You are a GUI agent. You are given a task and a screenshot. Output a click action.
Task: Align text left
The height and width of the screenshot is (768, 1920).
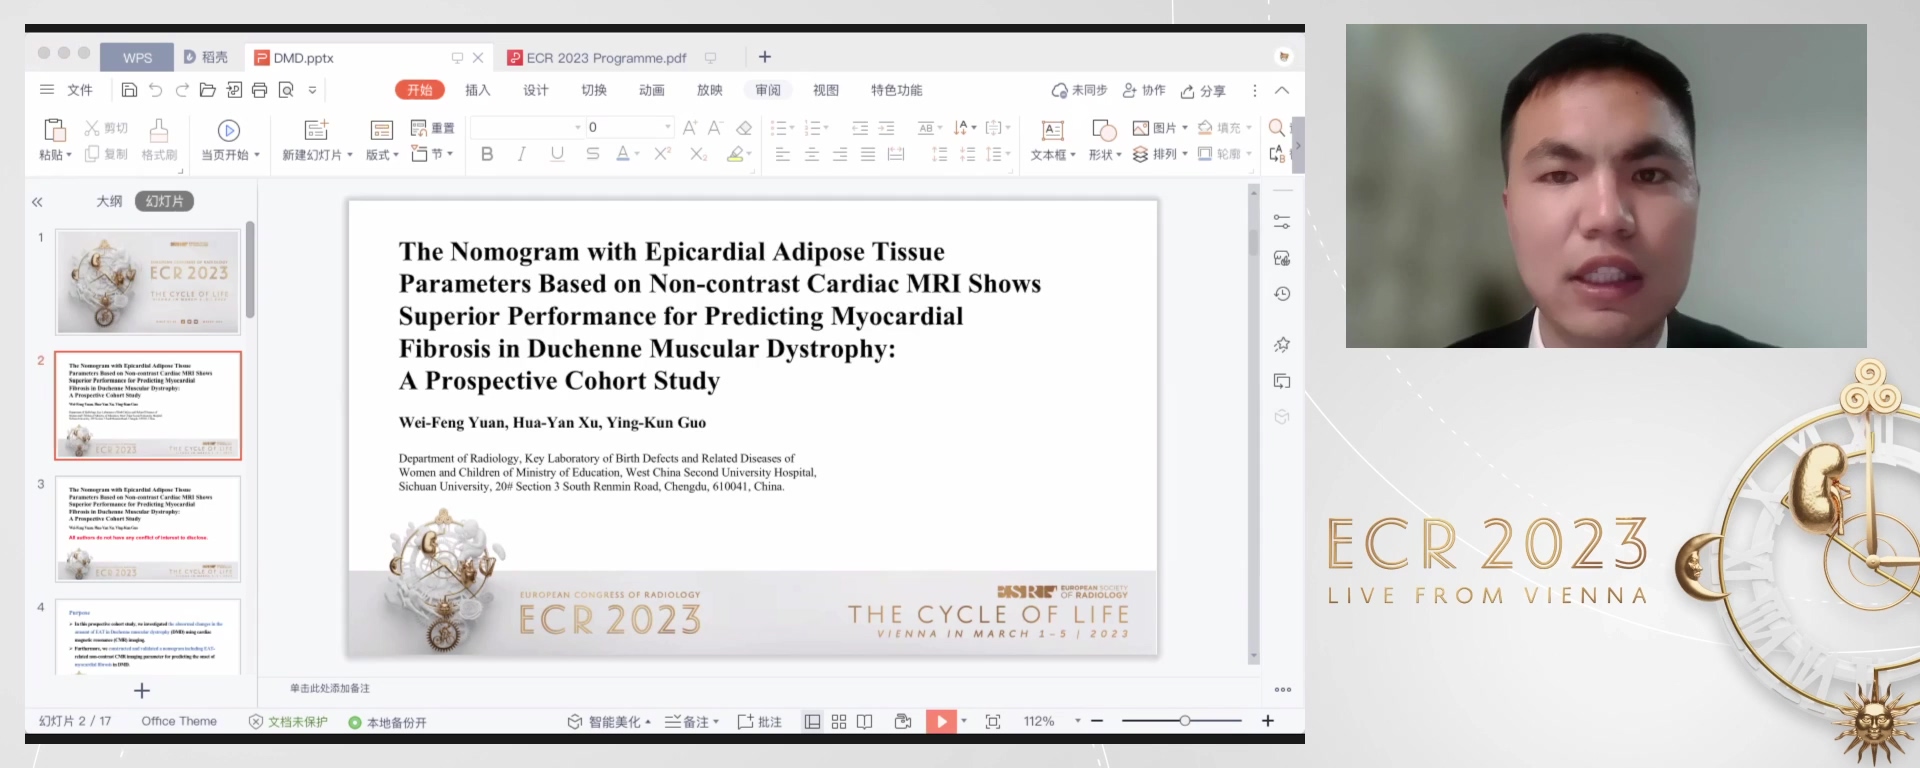pyautogui.click(x=783, y=154)
